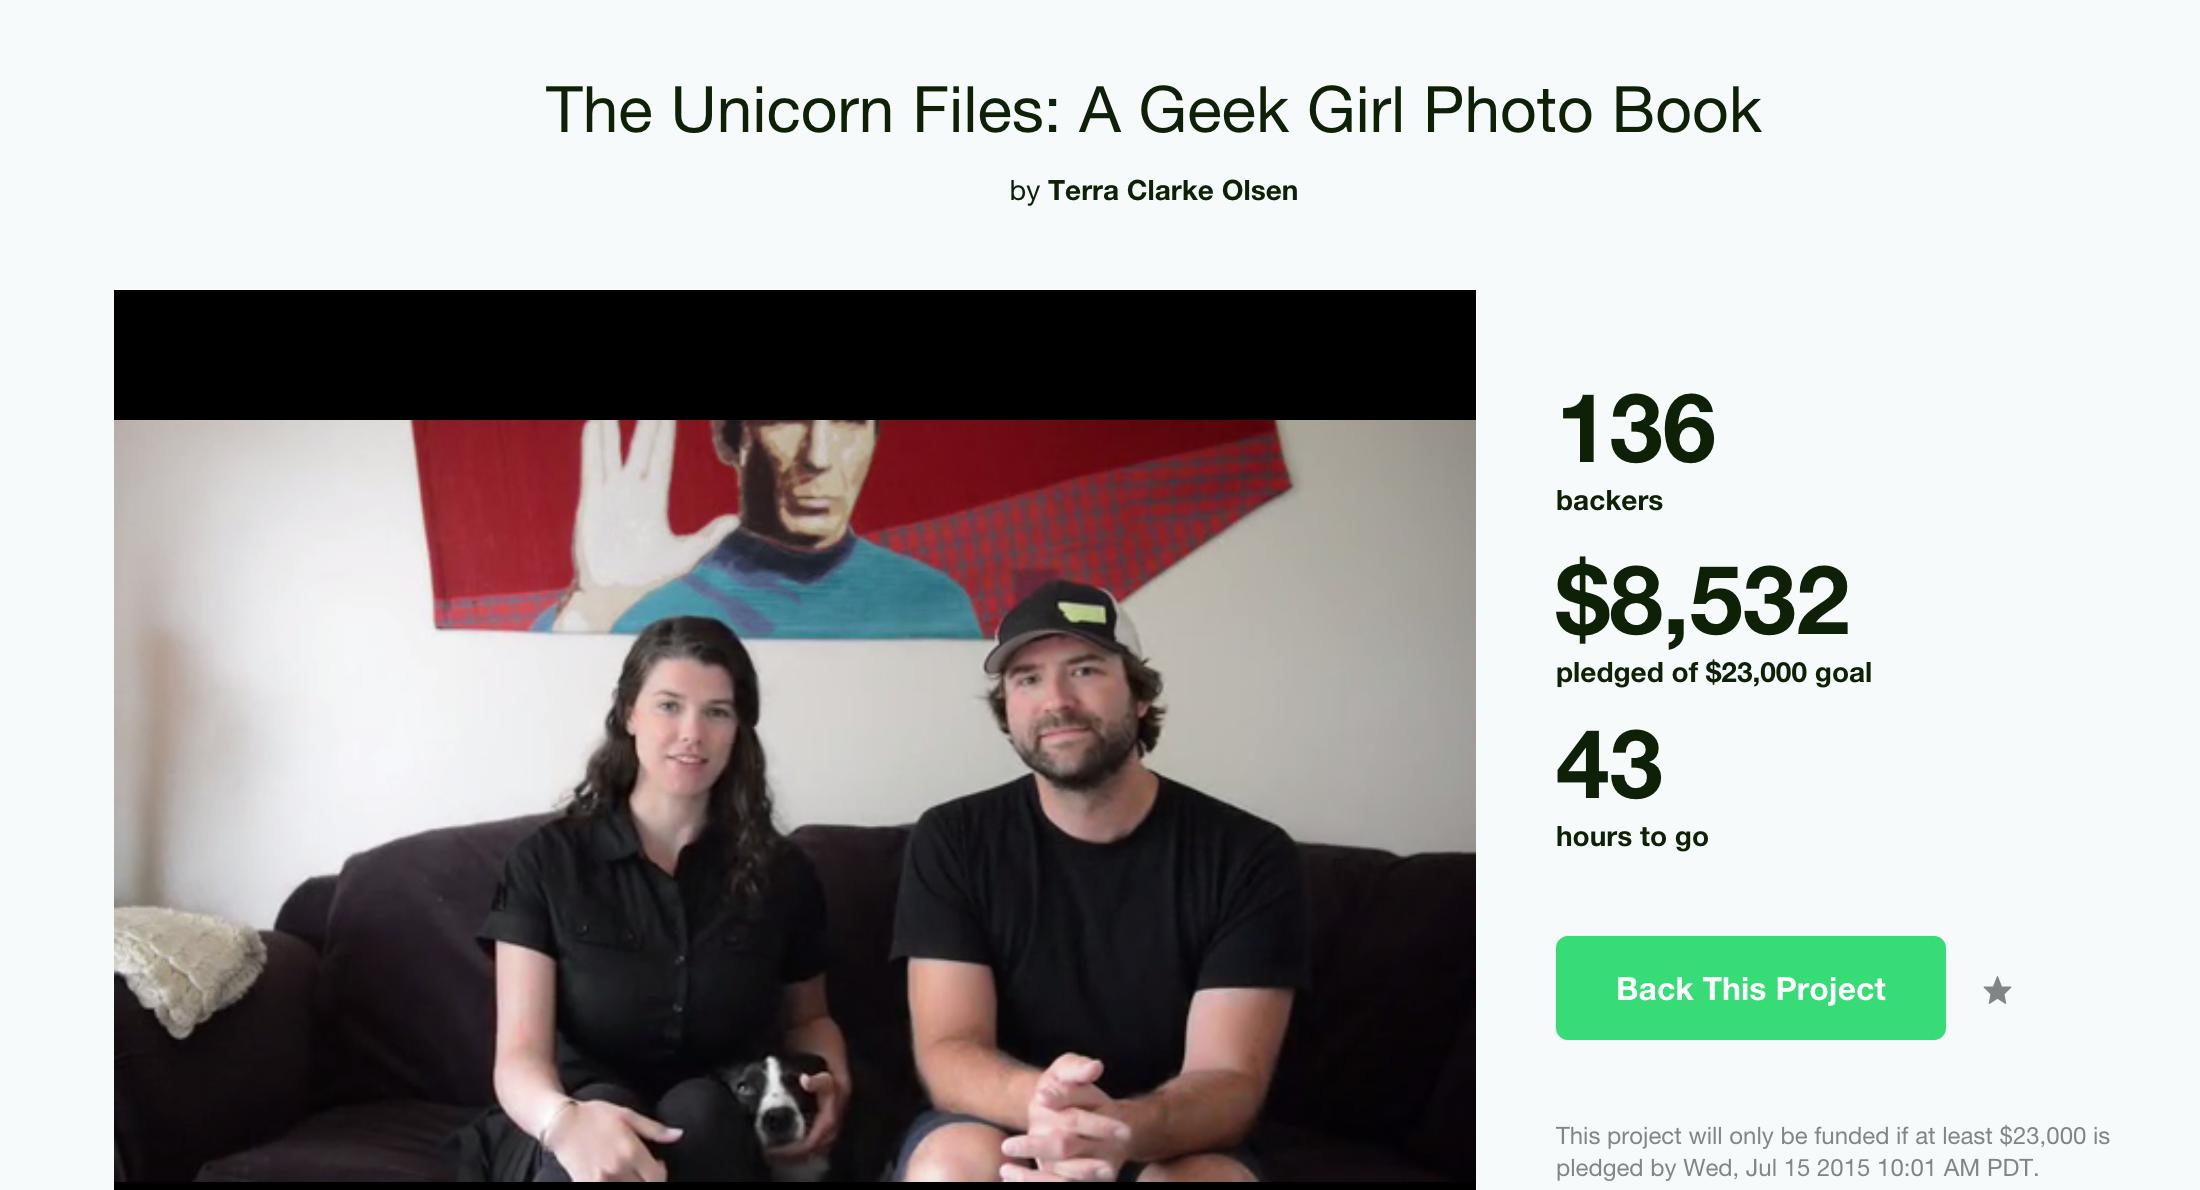The height and width of the screenshot is (1190, 2200).
Task: Click the "pledged of $23,000 goal" text
Action: pyautogui.click(x=1713, y=672)
